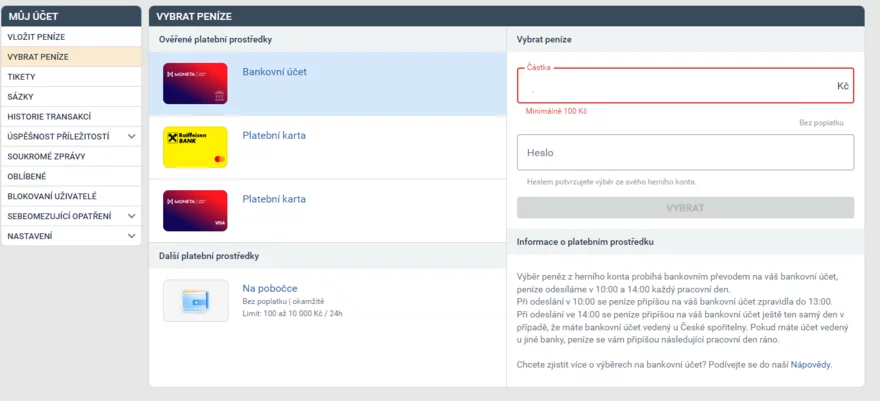Click the wallet icon for Na pobočce

[x=196, y=301]
